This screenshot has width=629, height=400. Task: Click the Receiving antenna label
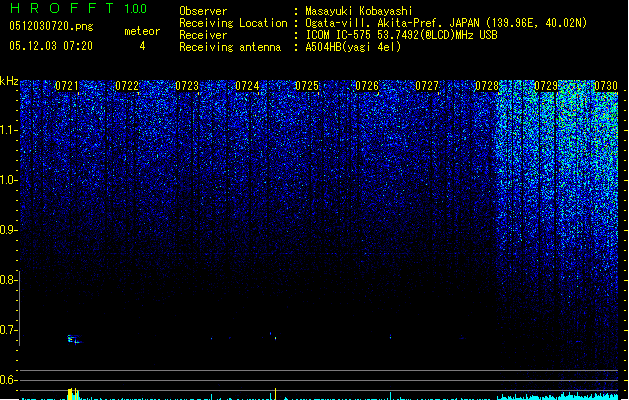pyautogui.click(x=230, y=47)
